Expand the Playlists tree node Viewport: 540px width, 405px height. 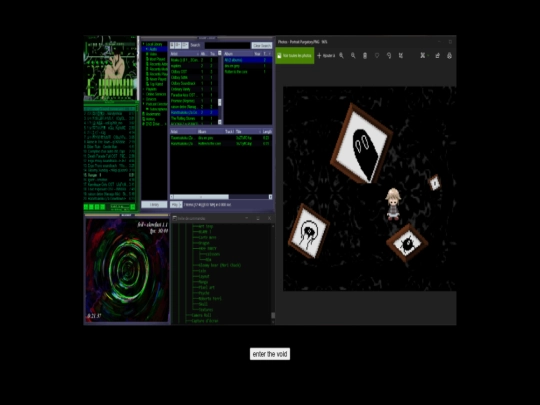point(144,89)
